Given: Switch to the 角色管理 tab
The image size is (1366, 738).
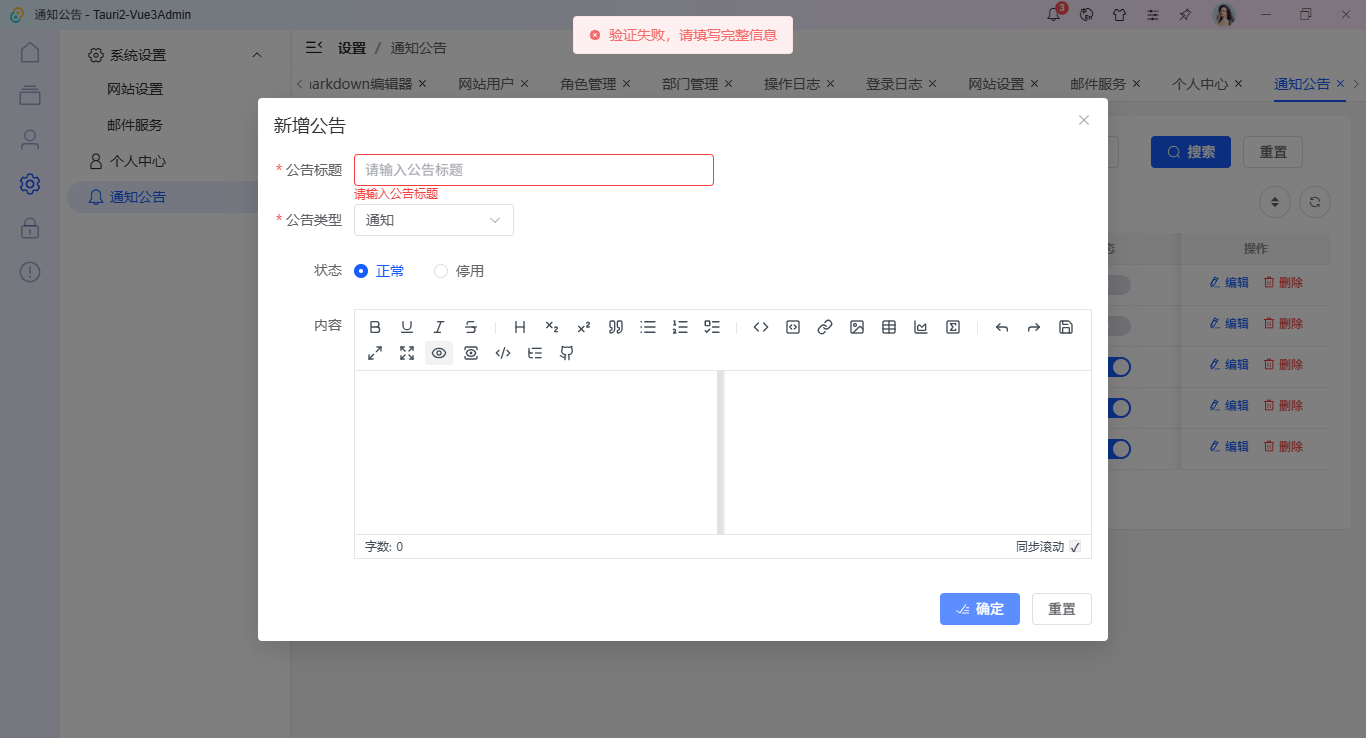Looking at the screenshot, I should click(x=588, y=84).
